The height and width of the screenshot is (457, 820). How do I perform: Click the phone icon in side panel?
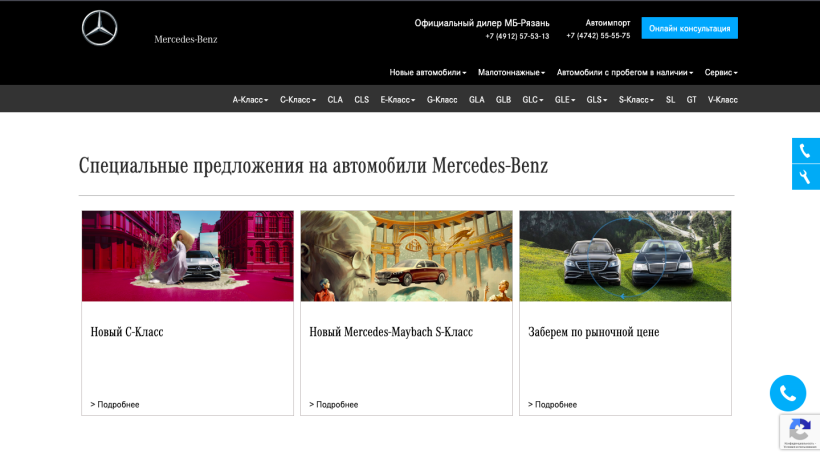(x=805, y=151)
